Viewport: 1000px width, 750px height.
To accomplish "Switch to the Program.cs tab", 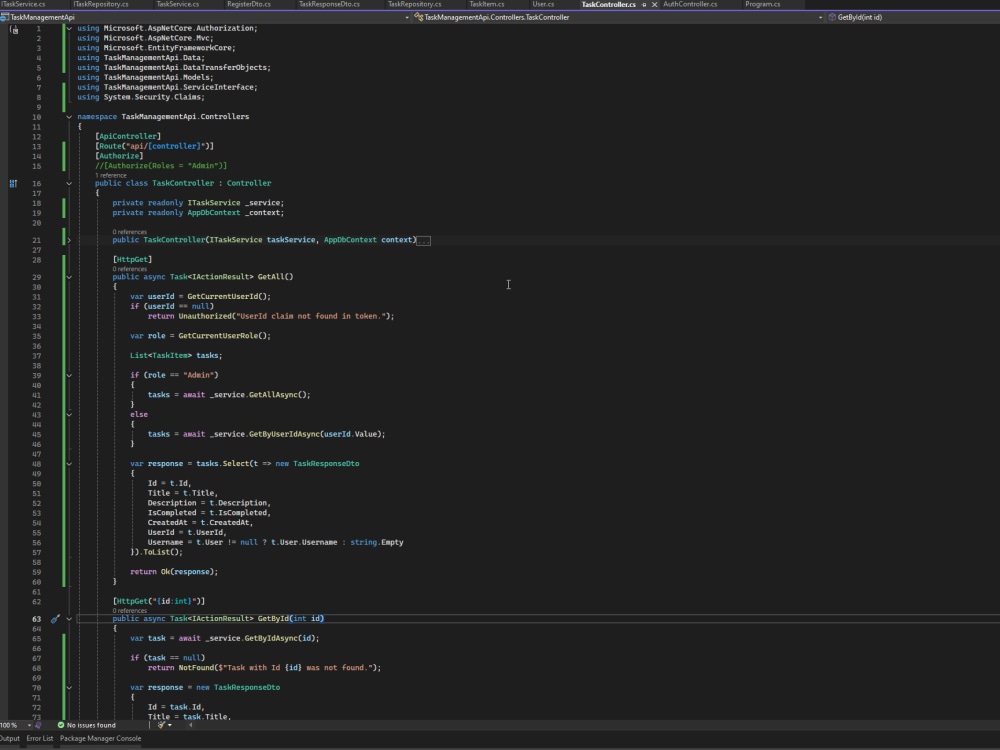I will tap(762, 4).
